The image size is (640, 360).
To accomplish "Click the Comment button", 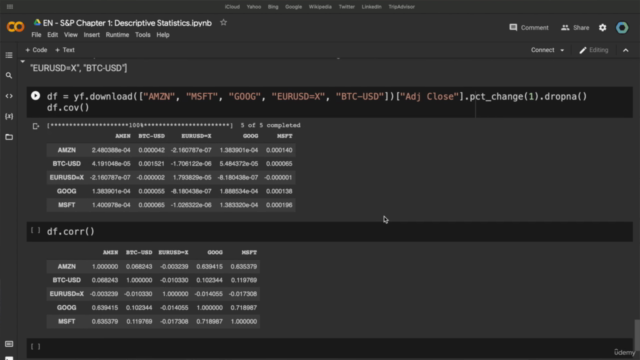I will click(x=529, y=27).
